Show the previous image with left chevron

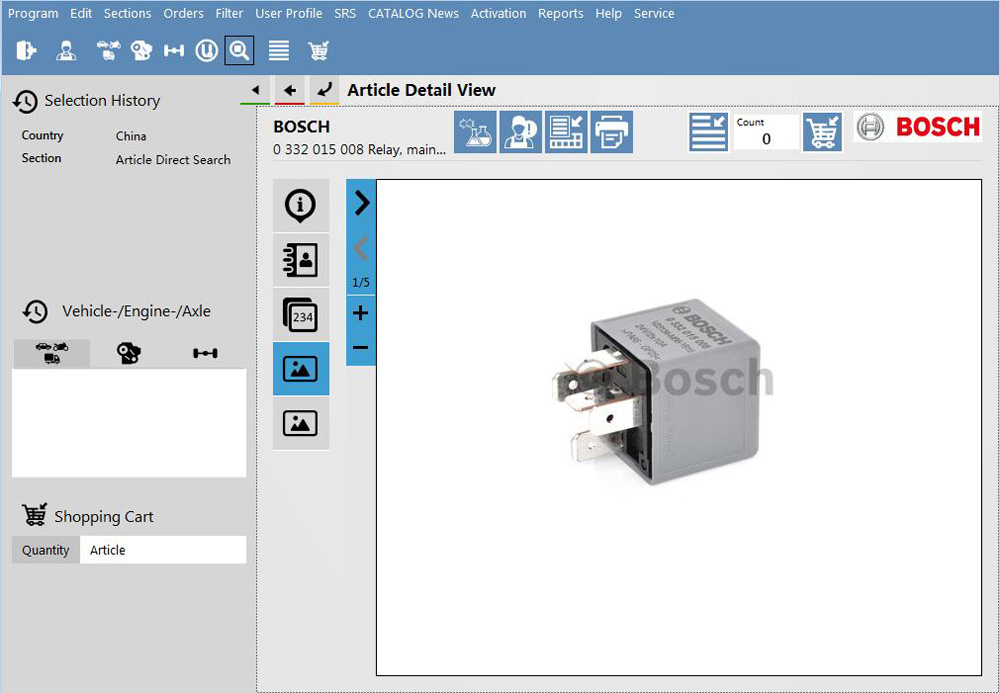(361, 249)
